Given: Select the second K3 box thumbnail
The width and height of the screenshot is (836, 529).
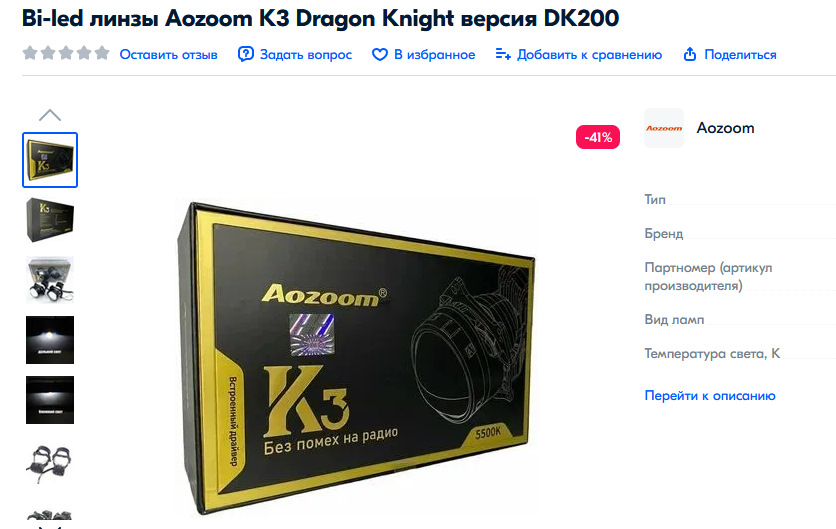Looking at the screenshot, I should [x=50, y=220].
